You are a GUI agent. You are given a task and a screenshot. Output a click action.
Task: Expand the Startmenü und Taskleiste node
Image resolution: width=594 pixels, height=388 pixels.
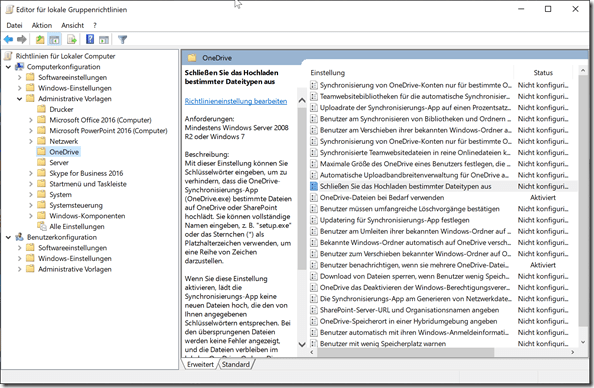pos(31,184)
